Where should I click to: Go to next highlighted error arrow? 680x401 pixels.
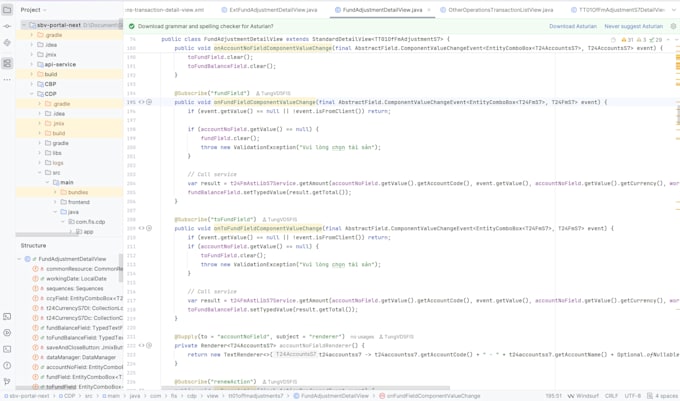click(675, 39)
